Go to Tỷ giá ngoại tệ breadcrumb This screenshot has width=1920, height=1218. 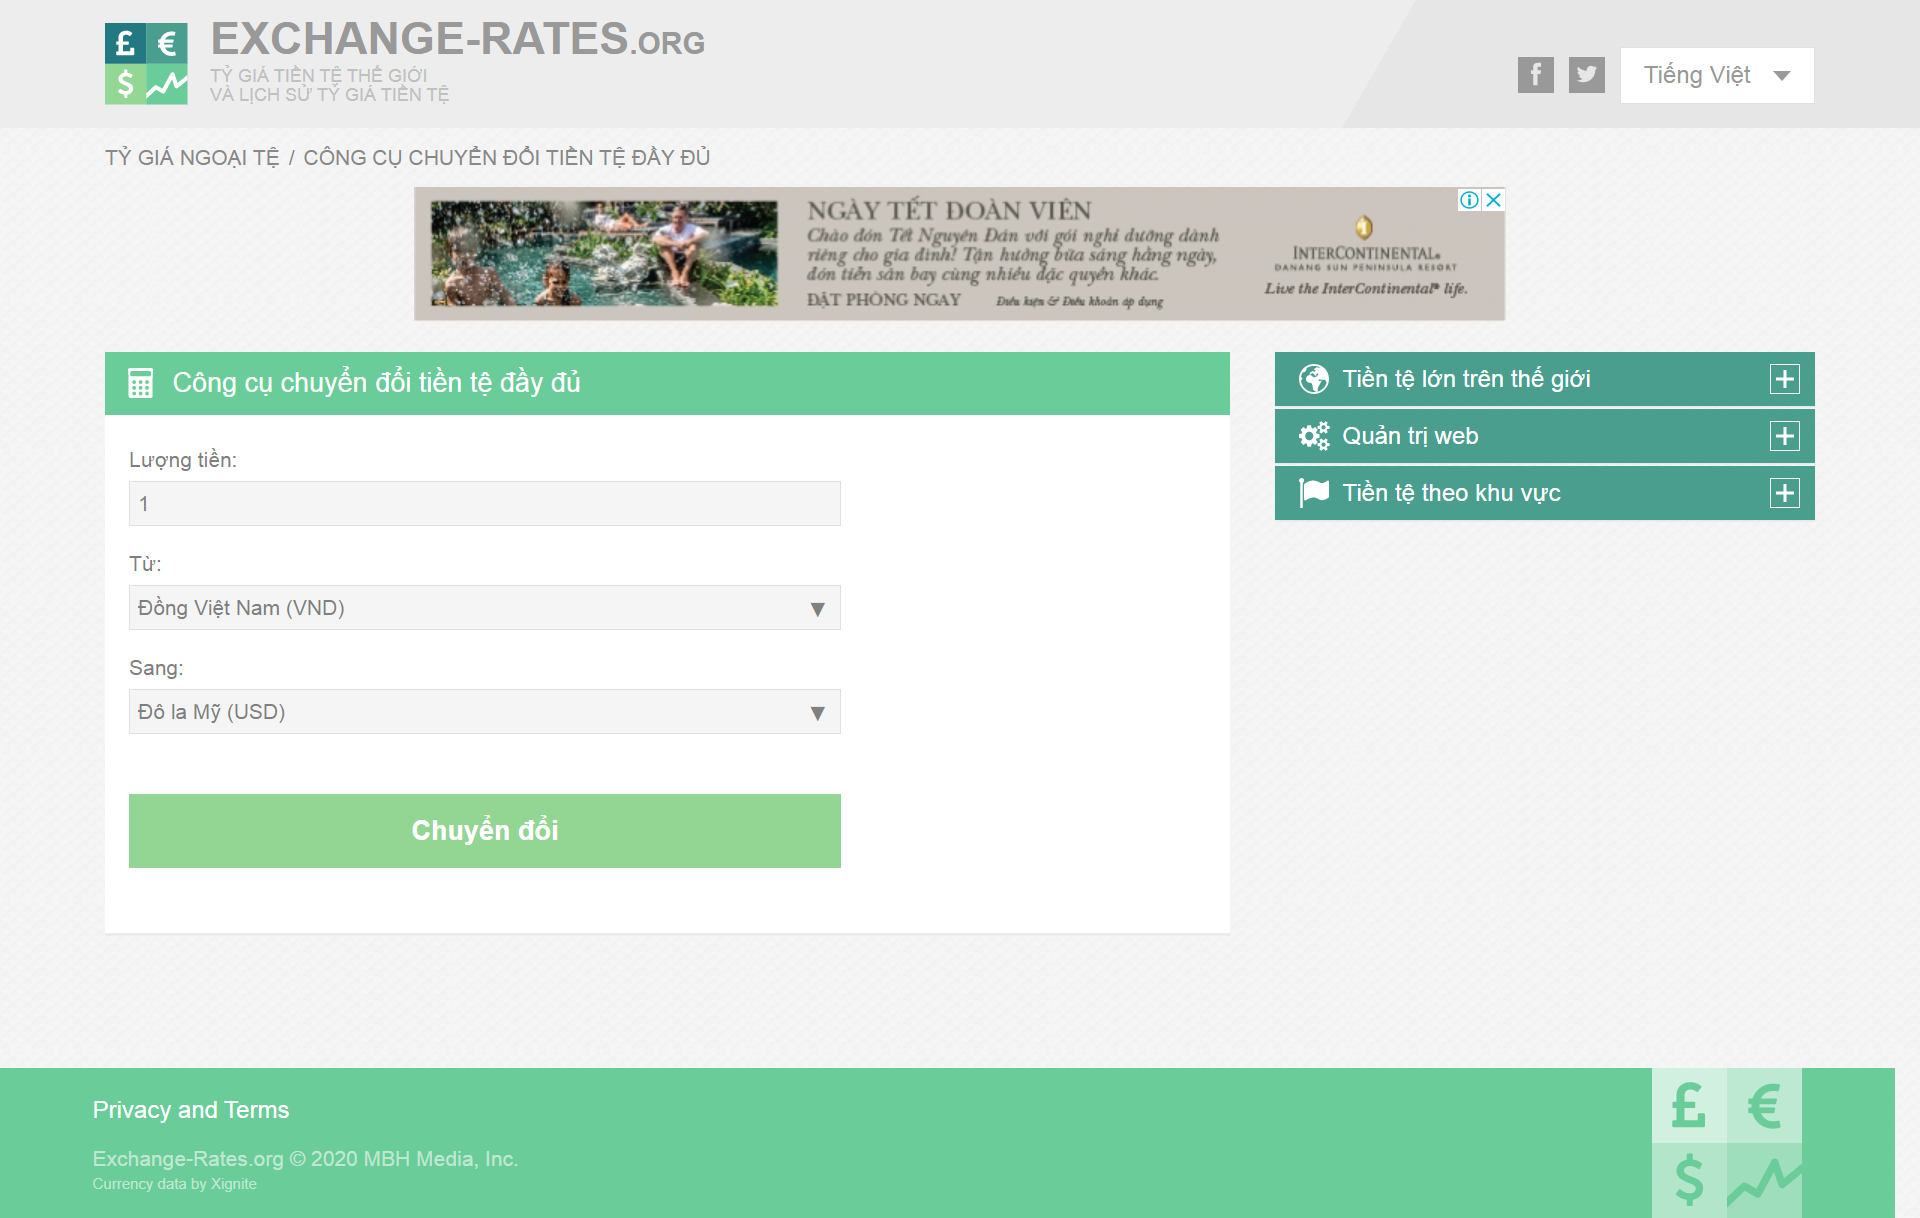tap(192, 158)
